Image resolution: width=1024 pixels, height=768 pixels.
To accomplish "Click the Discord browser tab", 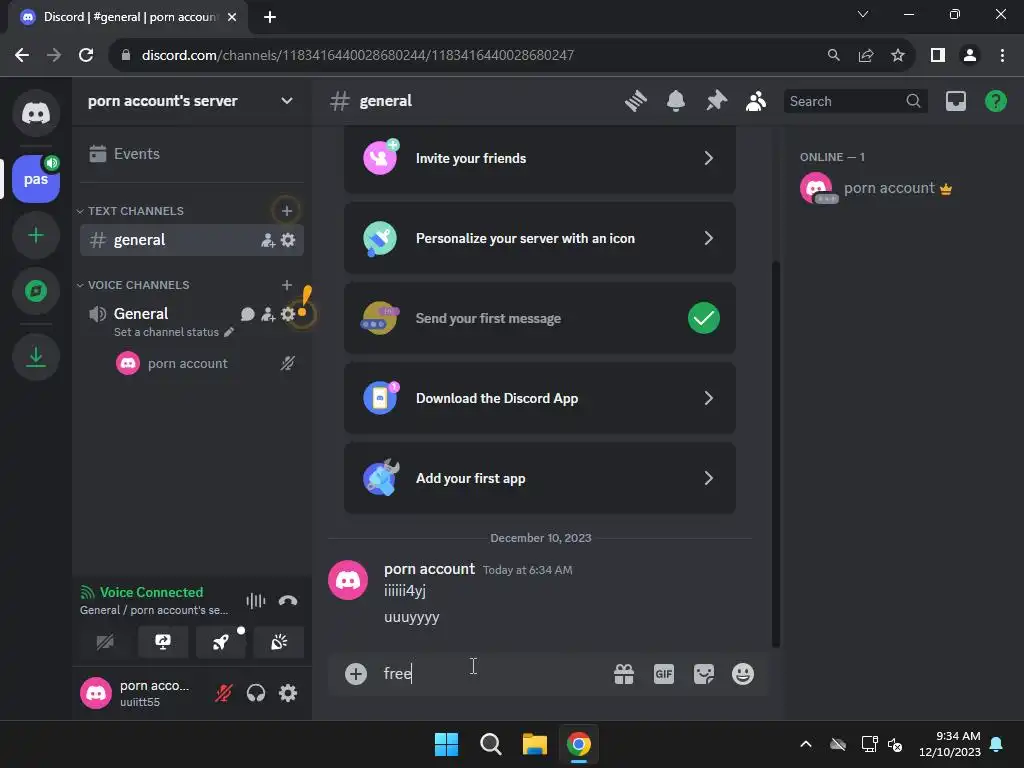I will [x=127, y=17].
